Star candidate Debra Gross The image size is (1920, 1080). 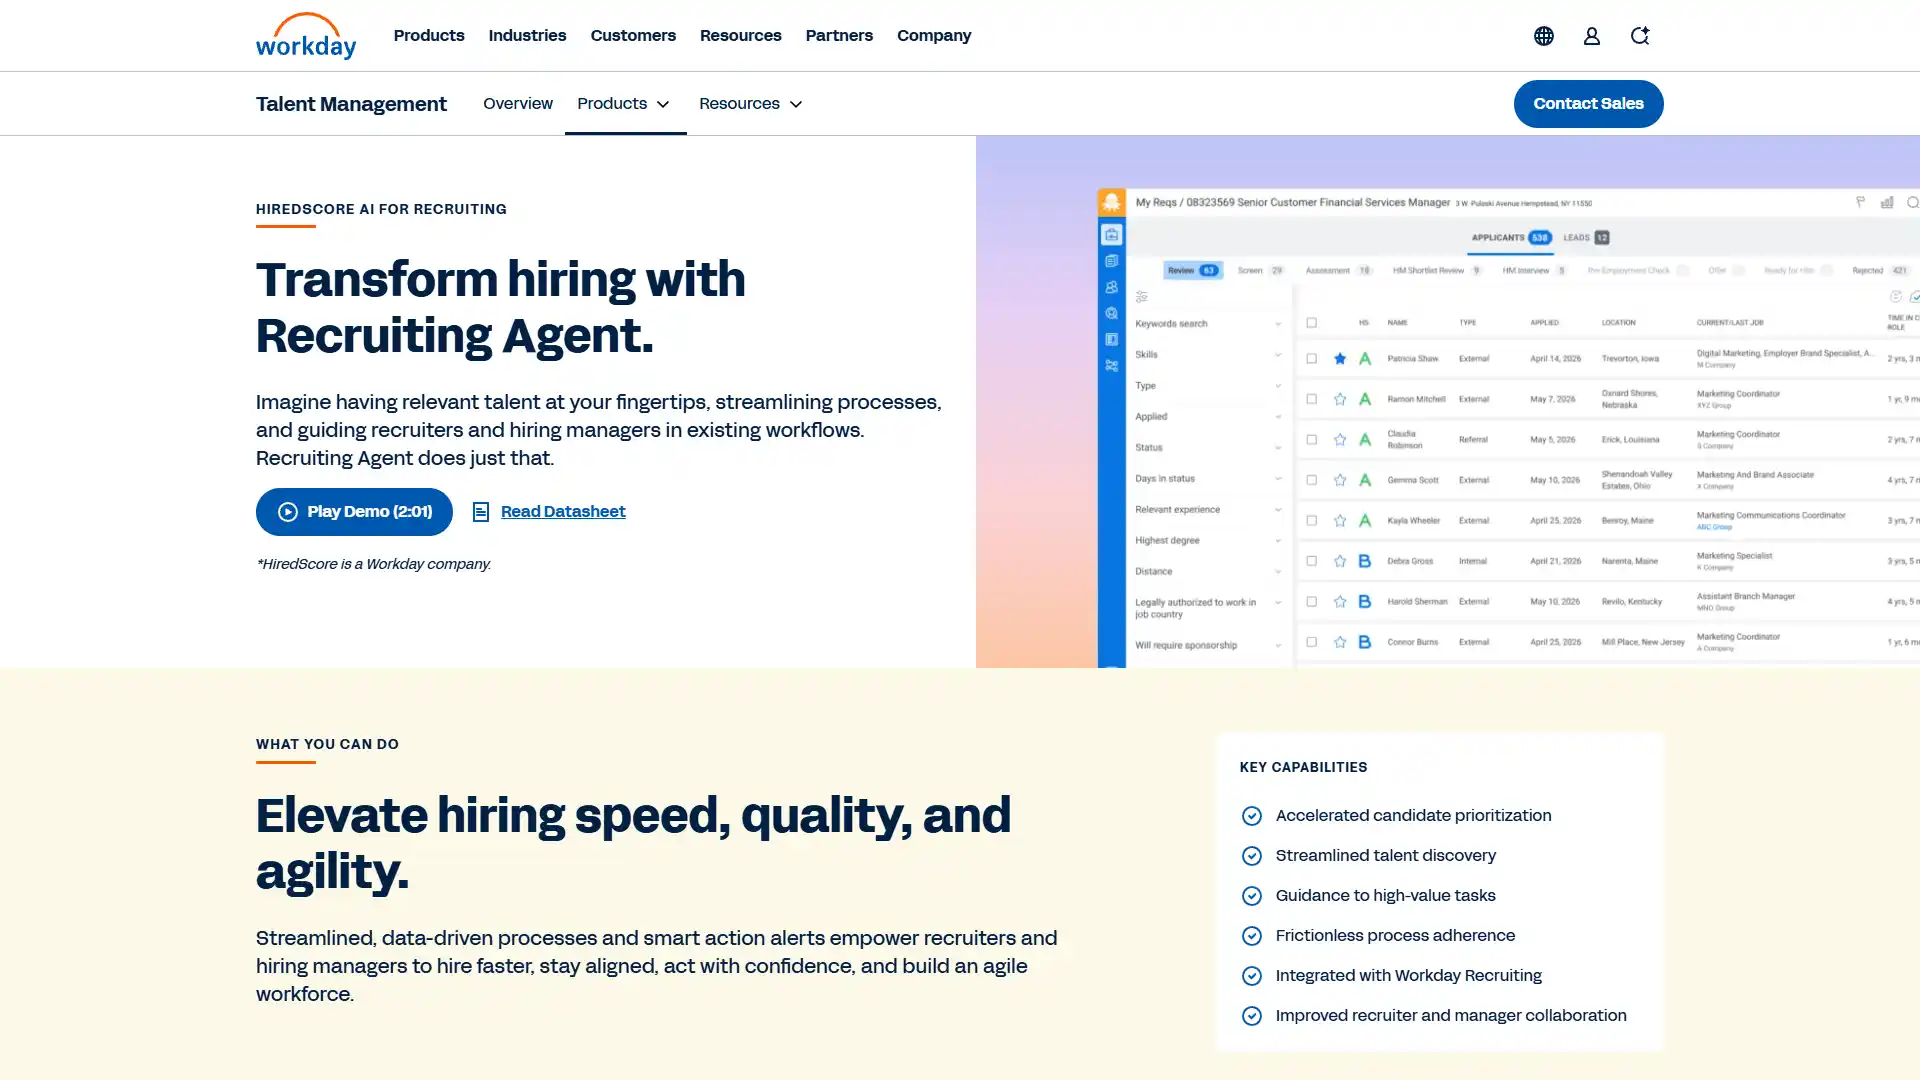pos(1340,561)
